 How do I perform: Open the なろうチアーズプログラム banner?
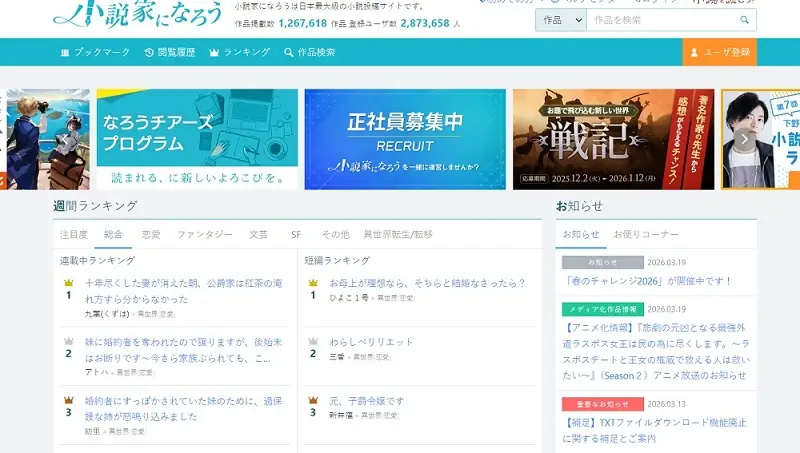point(197,139)
